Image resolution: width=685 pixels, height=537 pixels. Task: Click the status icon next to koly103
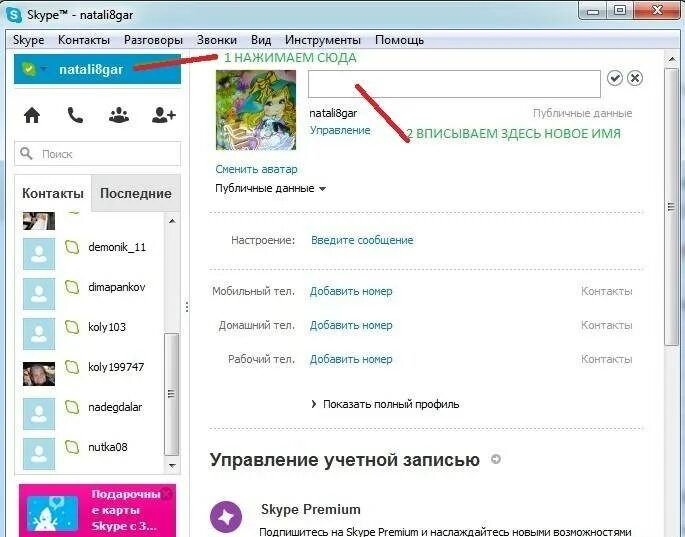(x=72, y=327)
